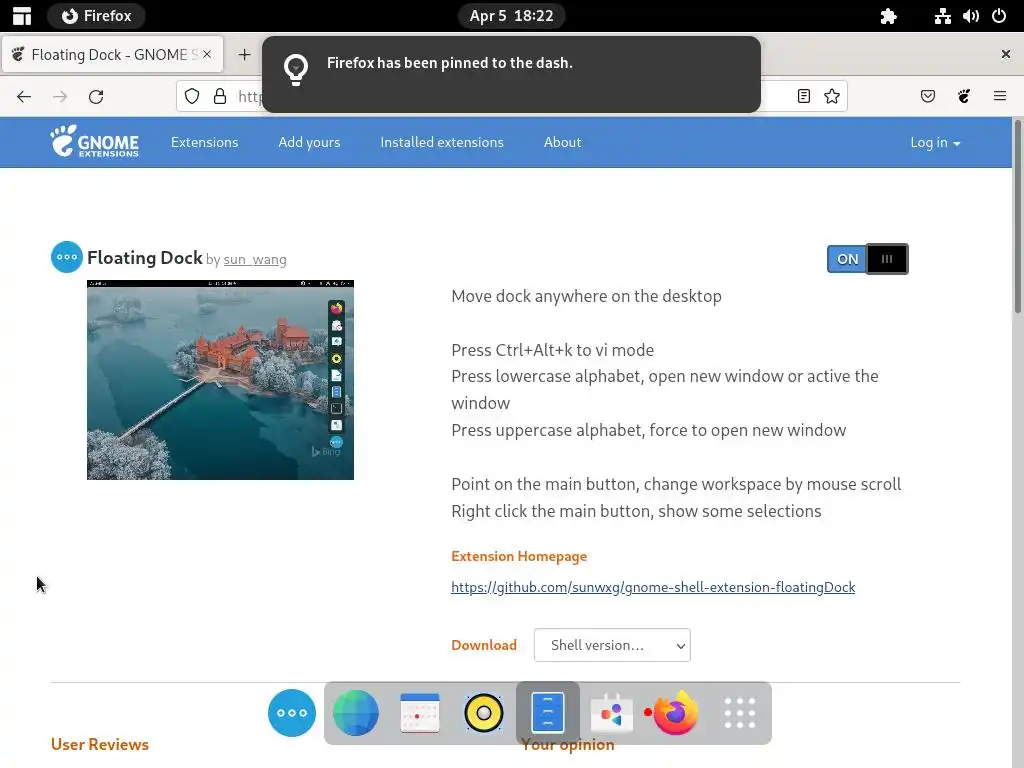Show the applications grid from dock
The image size is (1024, 768).
[x=740, y=713]
